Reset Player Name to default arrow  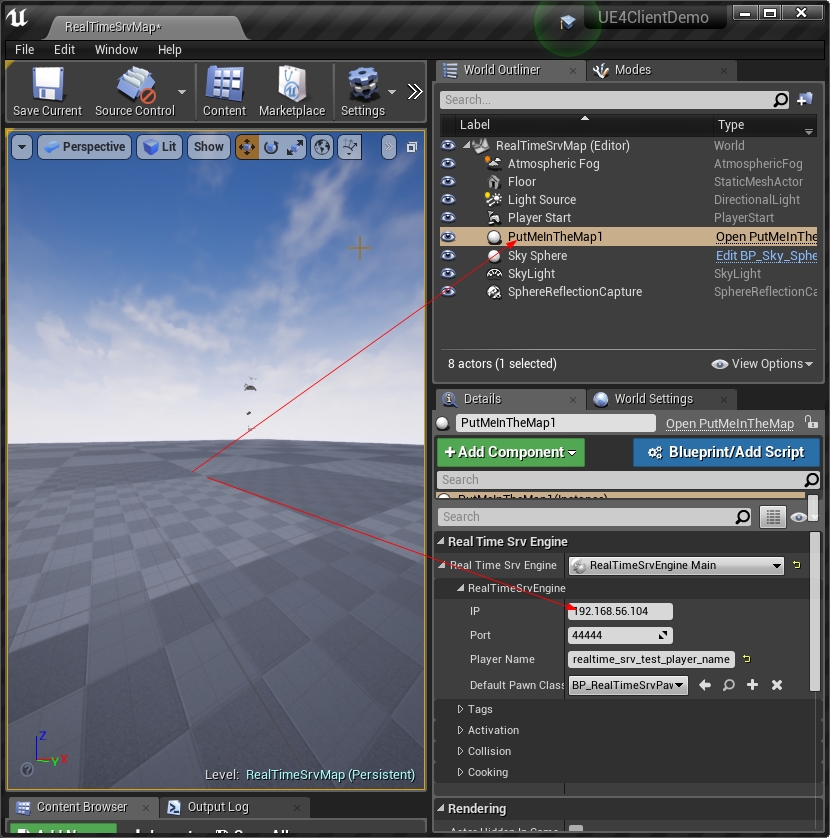click(747, 659)
